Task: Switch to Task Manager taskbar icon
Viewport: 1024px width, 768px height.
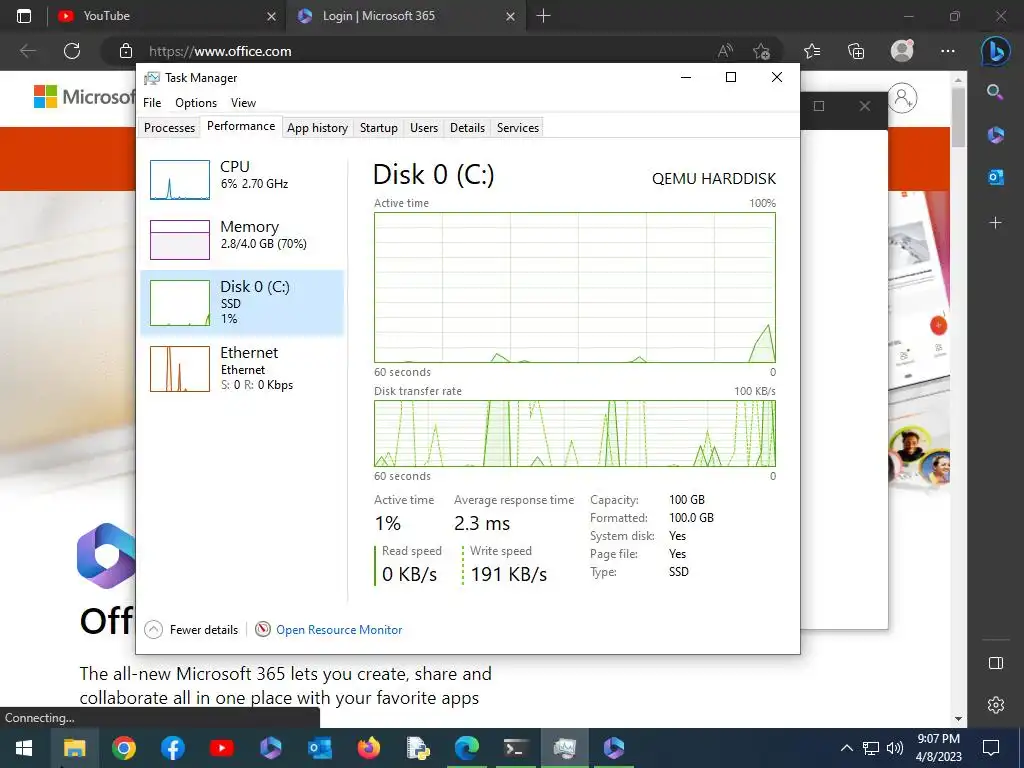Action: click(564, 748)
